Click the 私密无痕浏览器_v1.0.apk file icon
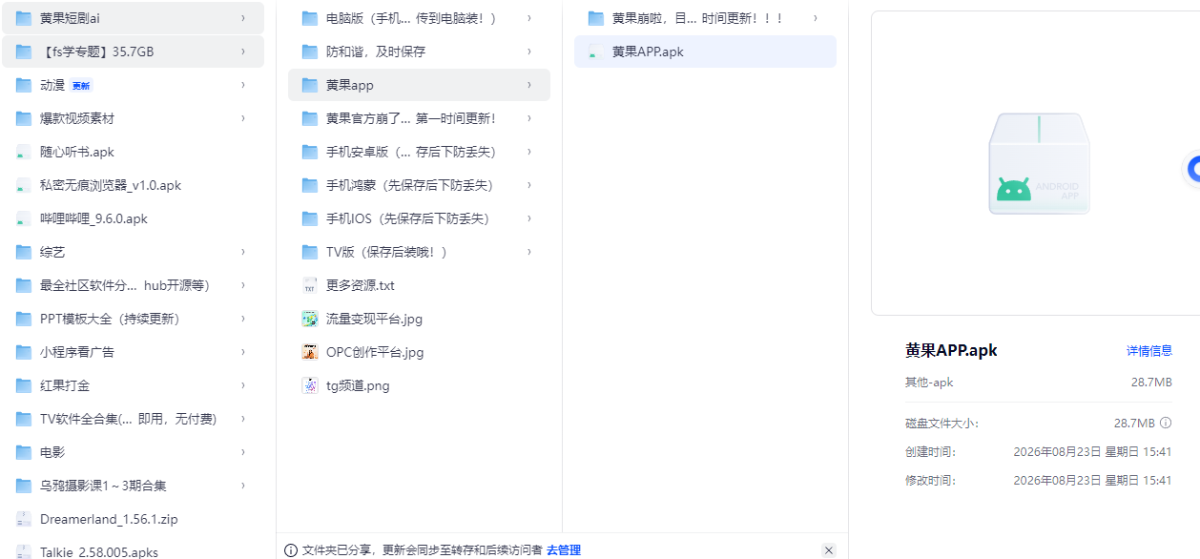Viewport: 1200px width, 559px height. click(x=23, y=185)
